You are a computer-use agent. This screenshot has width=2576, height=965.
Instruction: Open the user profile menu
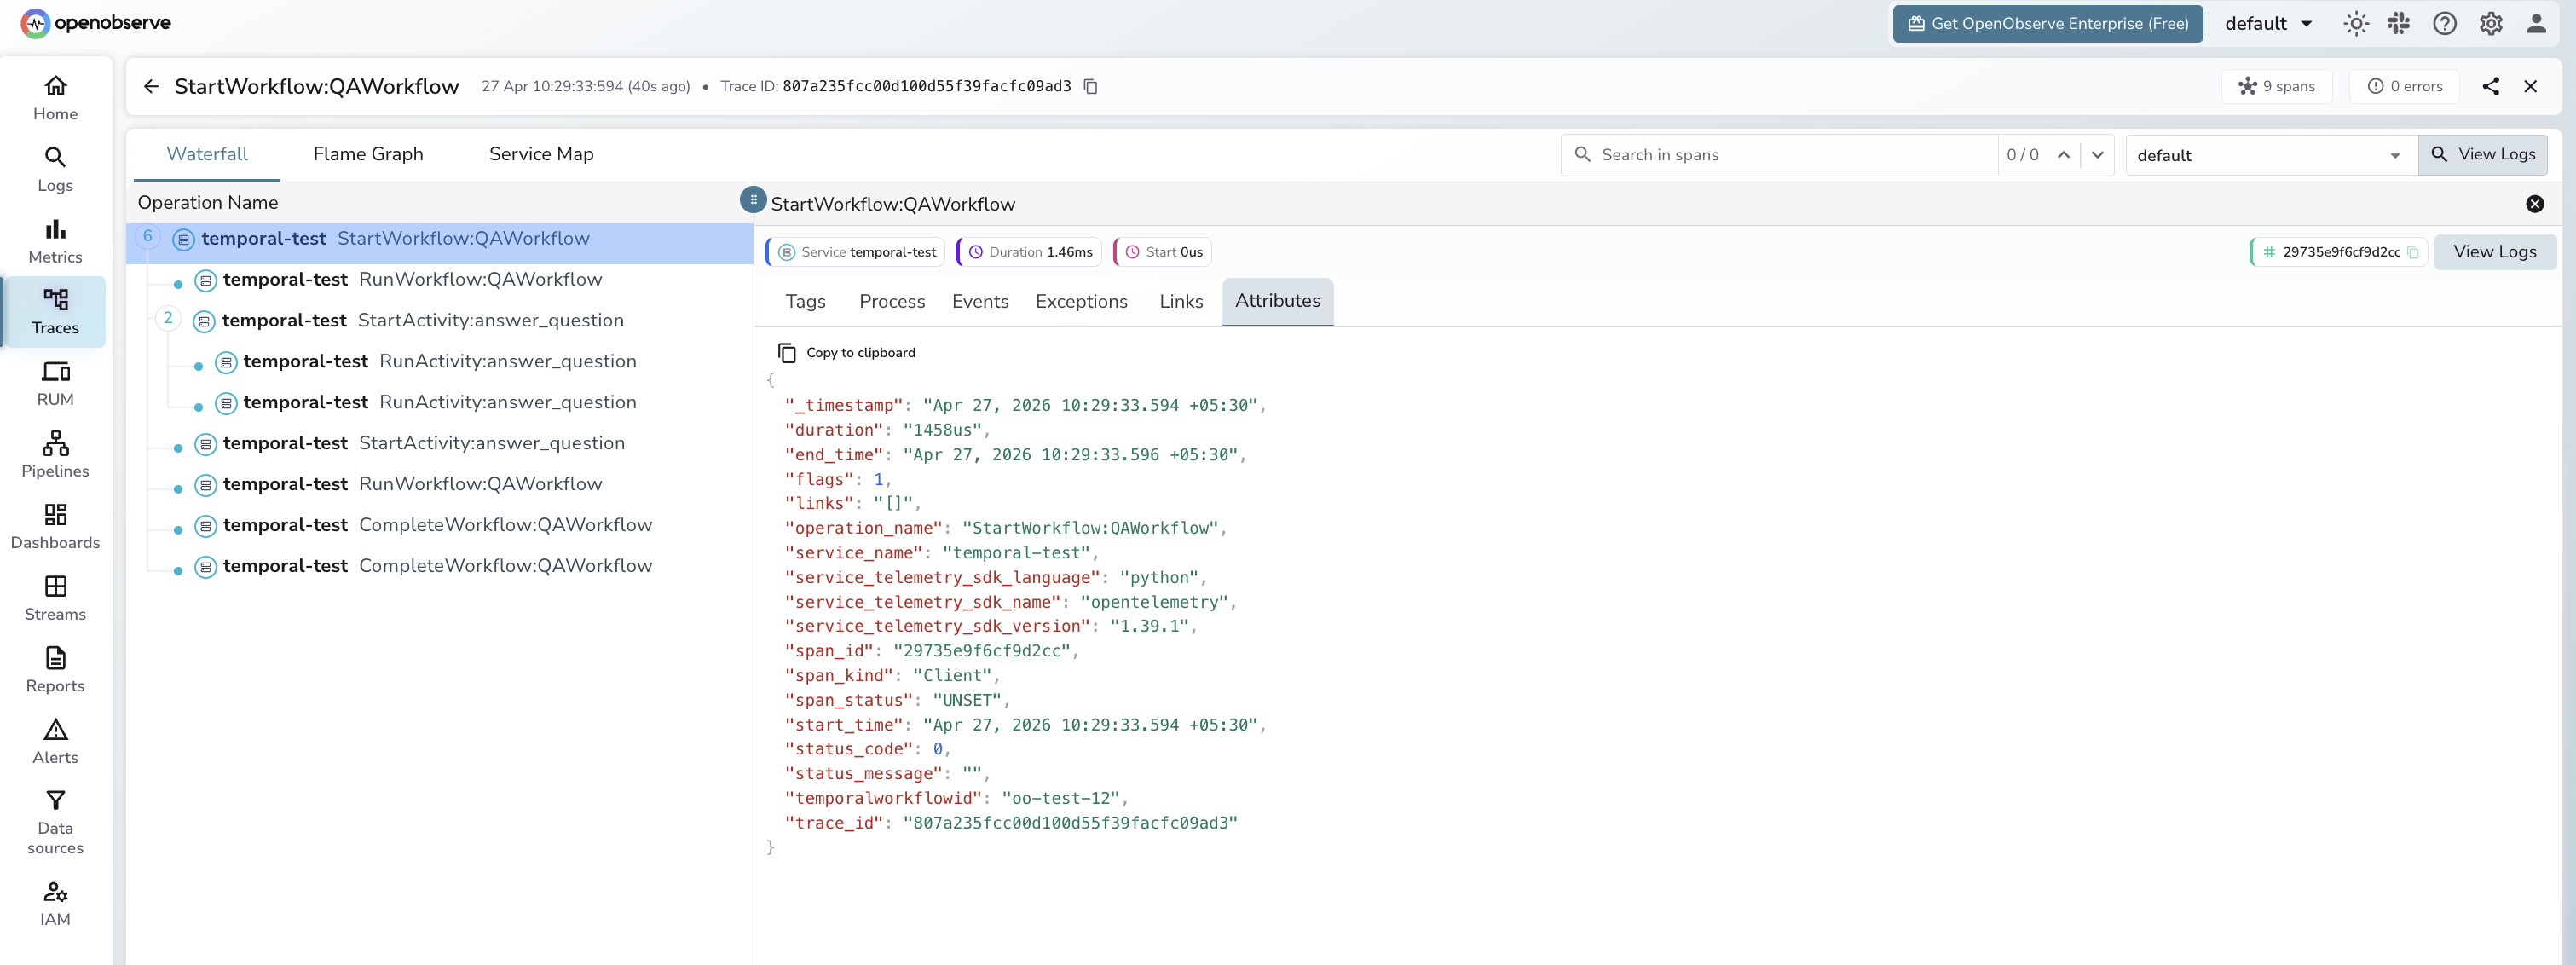click(2537, 23)
